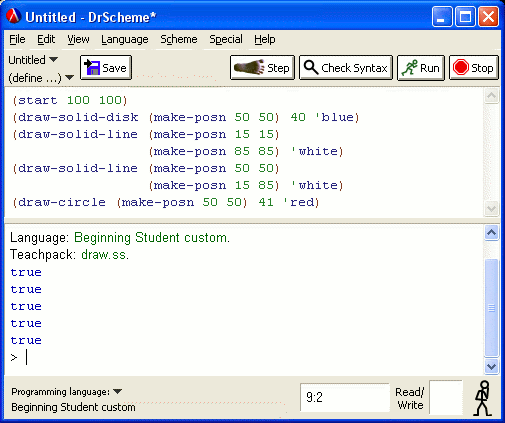Click the "draw-solid-disk" identifier

tap(78, 117)
